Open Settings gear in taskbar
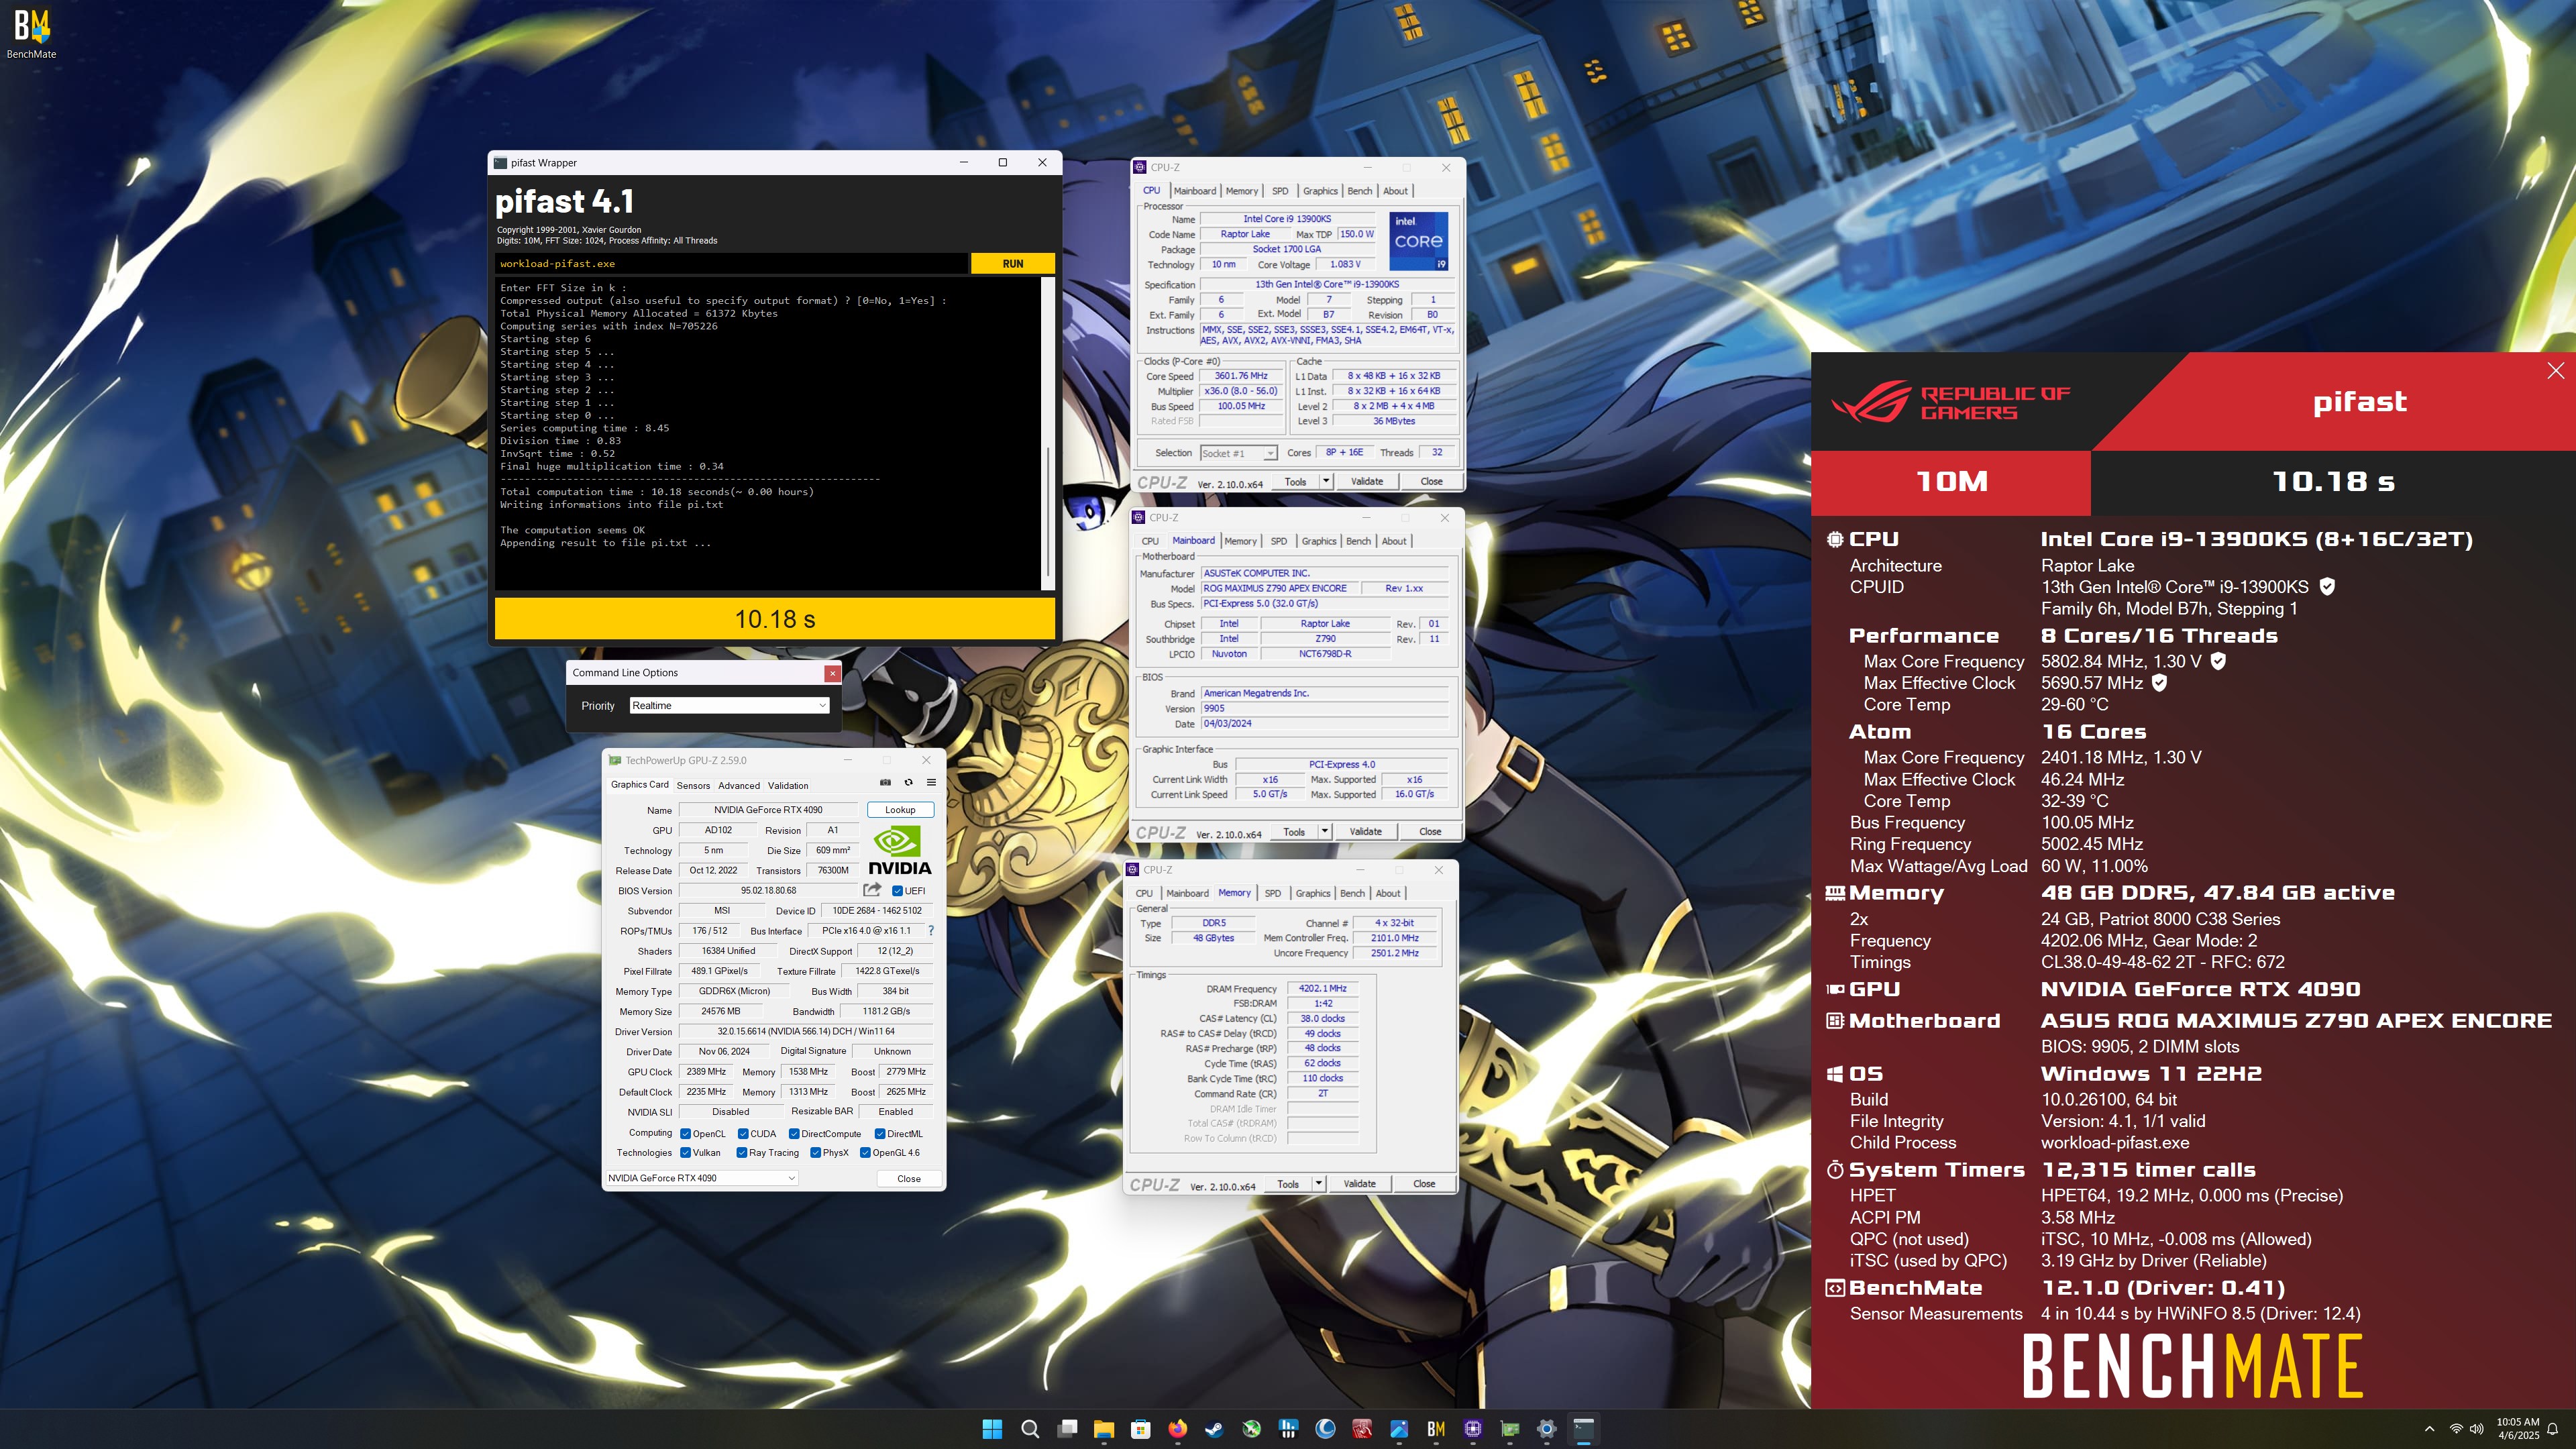The height and width of the screenshot is (1449, 2576). tap(1547, 1429)
